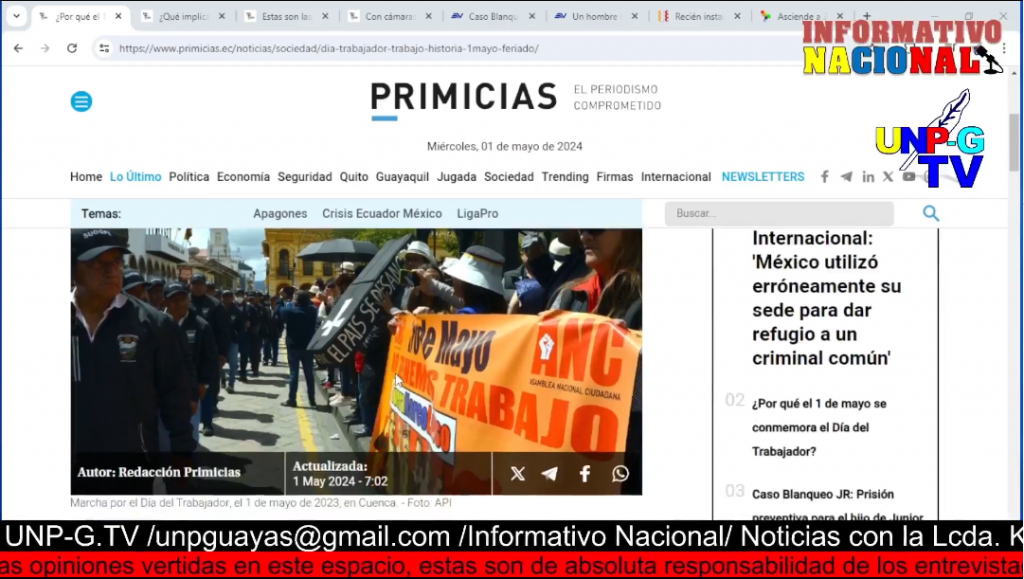Select the Apagones topic

pyautogui.click(x=280, y=213)
